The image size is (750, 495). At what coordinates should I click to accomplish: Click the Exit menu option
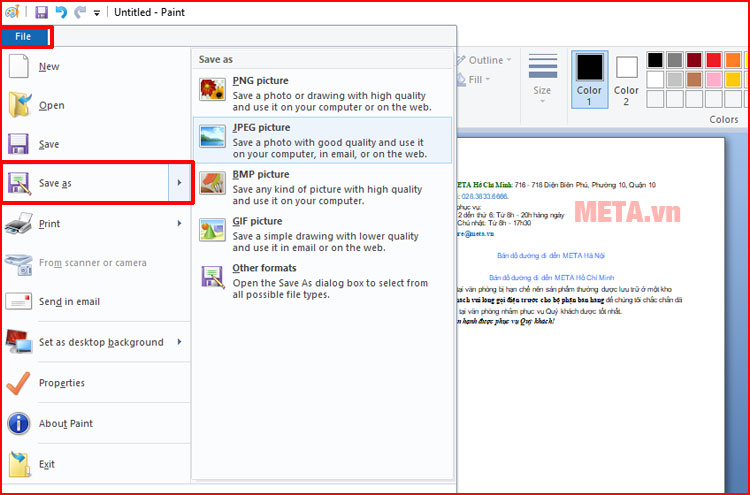47,464
